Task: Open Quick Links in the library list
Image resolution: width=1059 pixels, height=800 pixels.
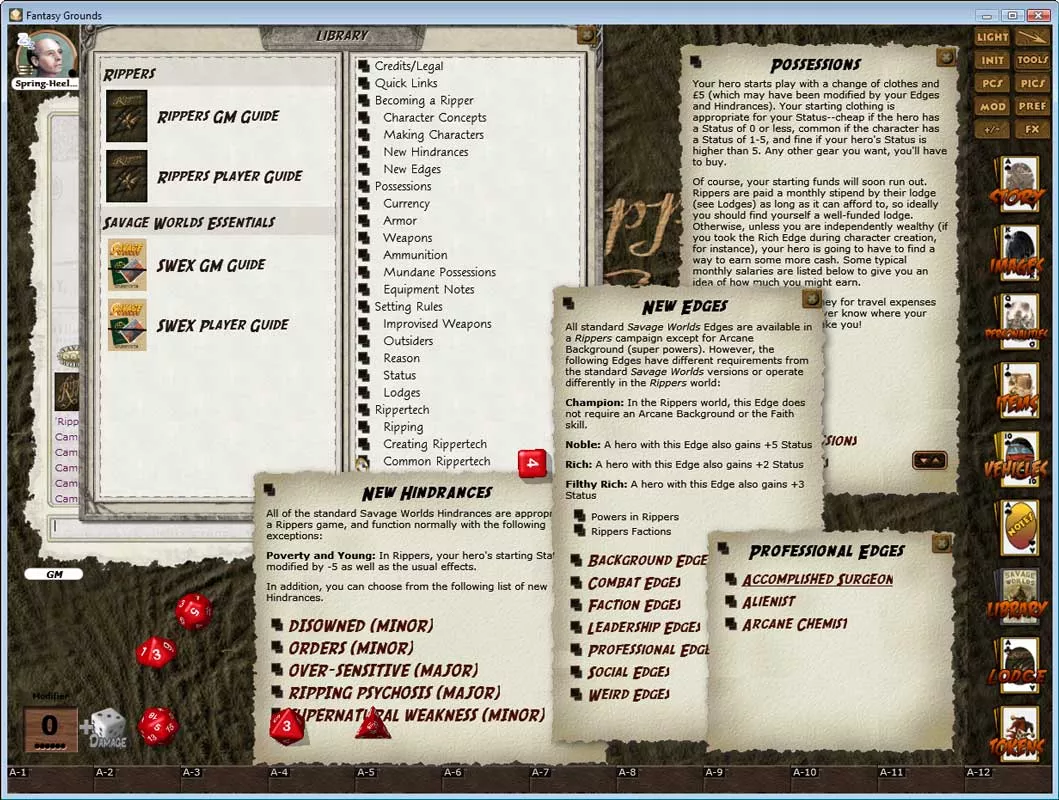Action: click(406, 83)
